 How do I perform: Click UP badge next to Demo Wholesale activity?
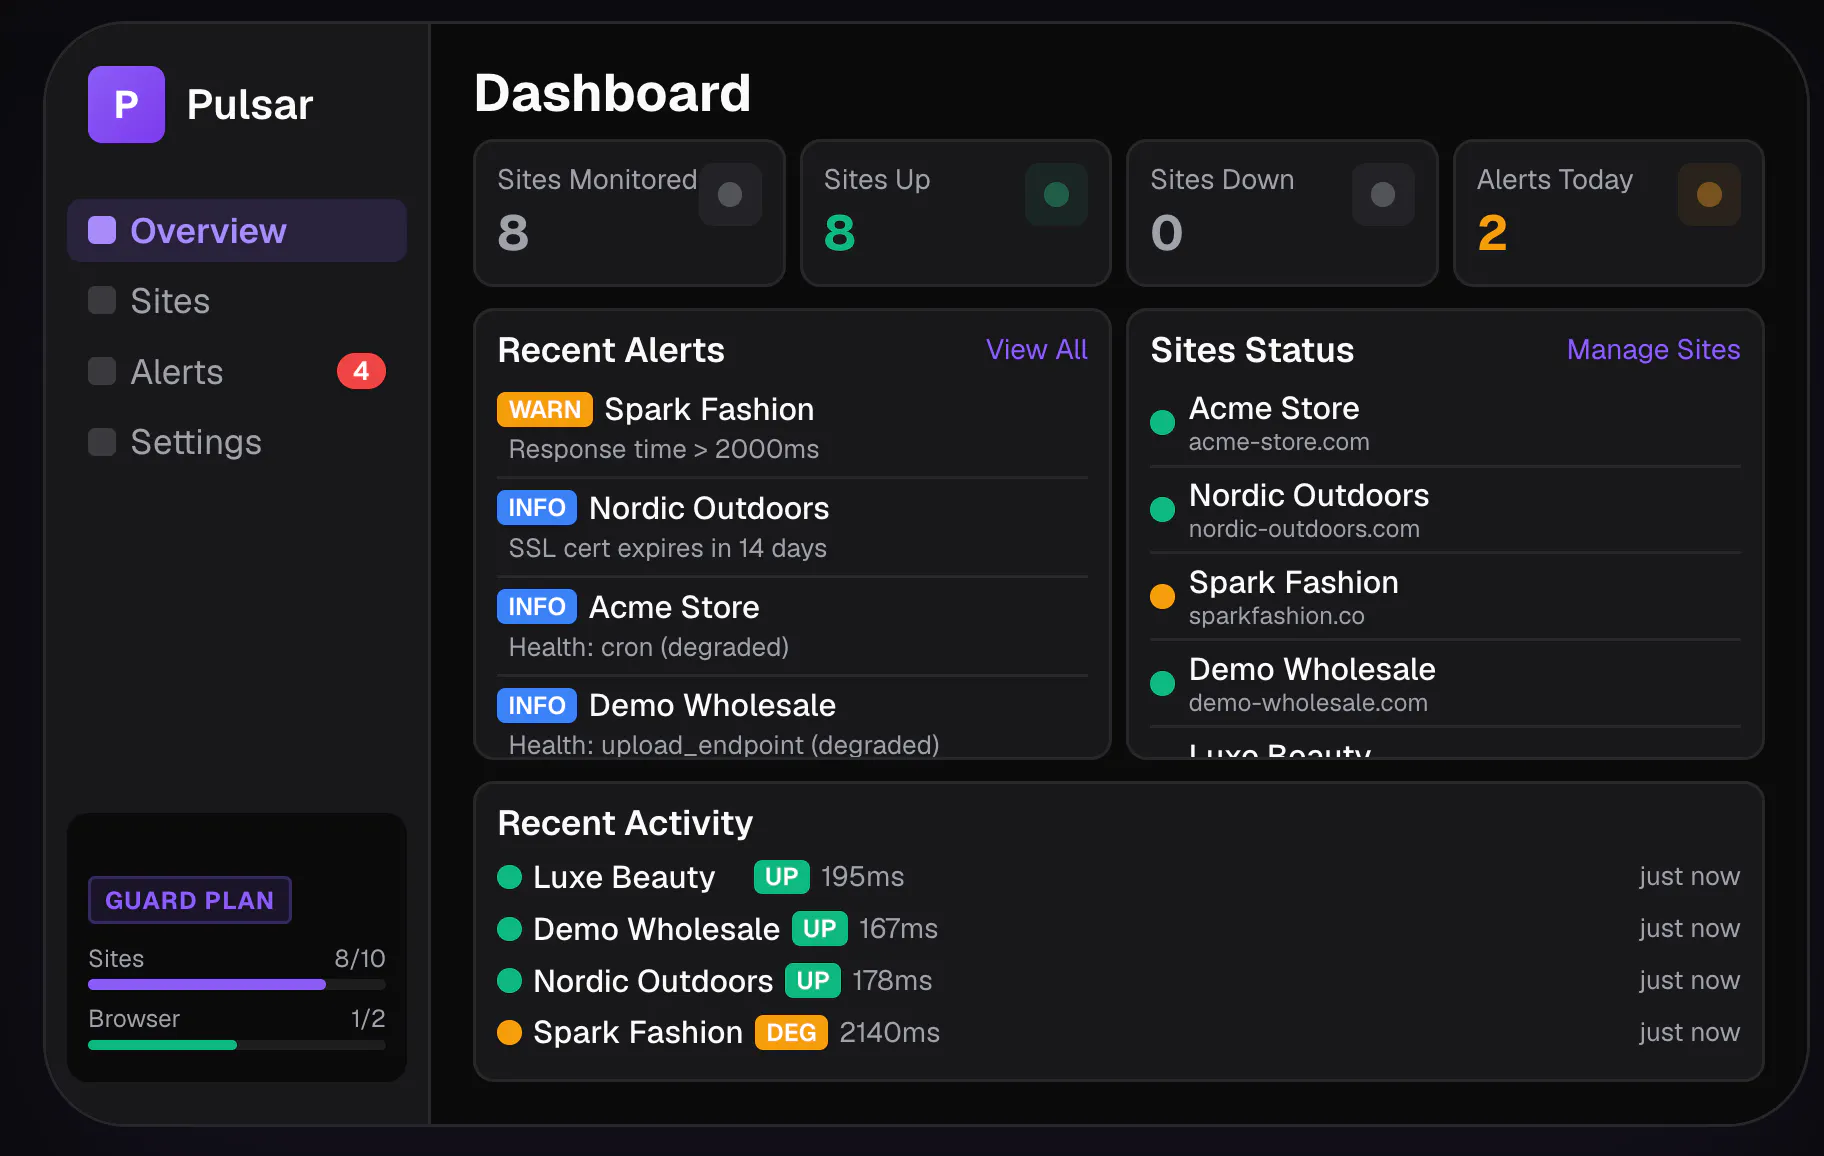pos(819,929)
